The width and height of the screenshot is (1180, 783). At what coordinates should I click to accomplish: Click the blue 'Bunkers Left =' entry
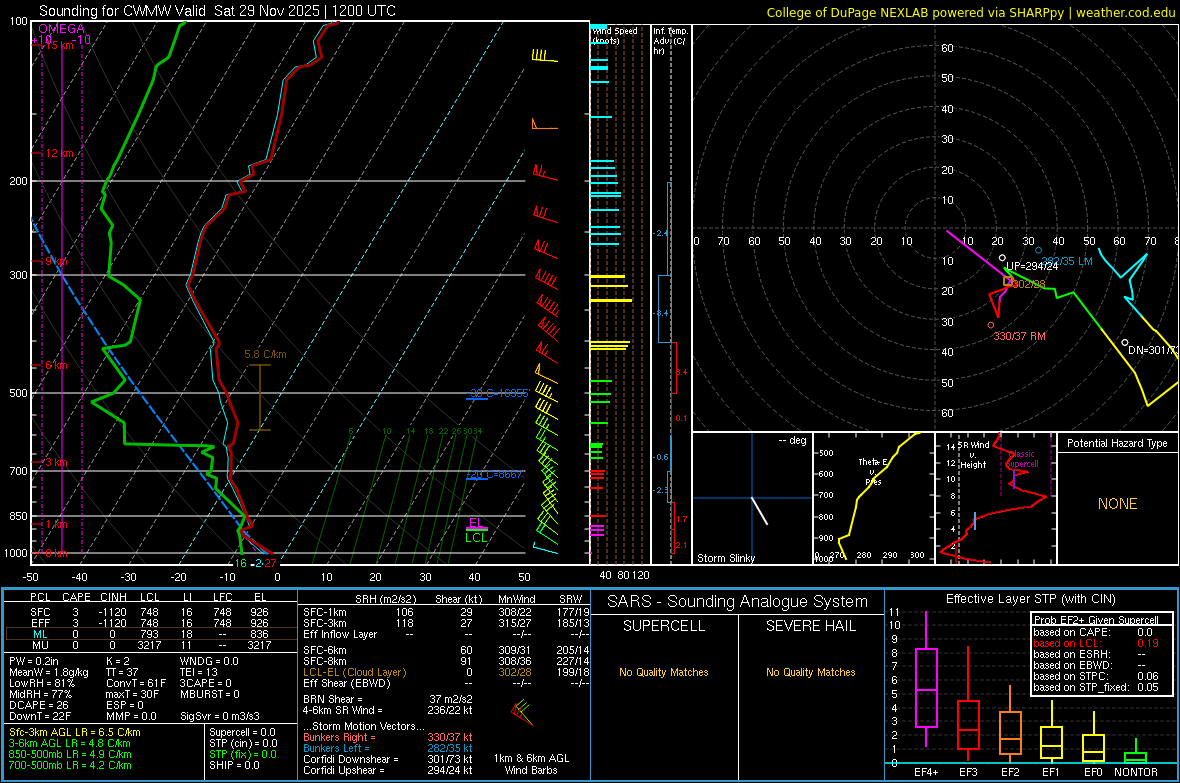(x=388, y=748)
